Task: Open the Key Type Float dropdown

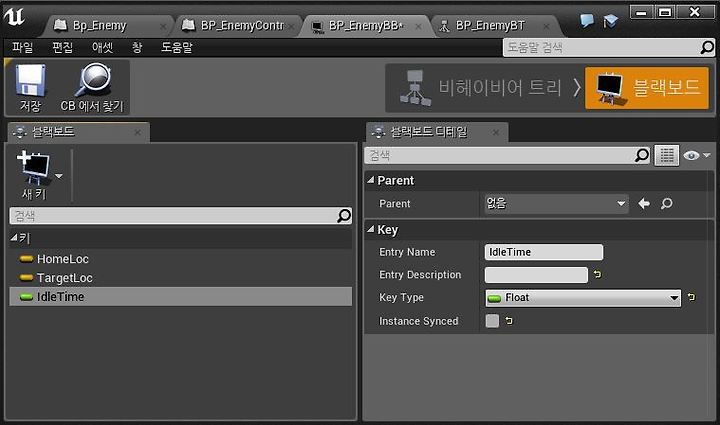Action: coord(583,298)
